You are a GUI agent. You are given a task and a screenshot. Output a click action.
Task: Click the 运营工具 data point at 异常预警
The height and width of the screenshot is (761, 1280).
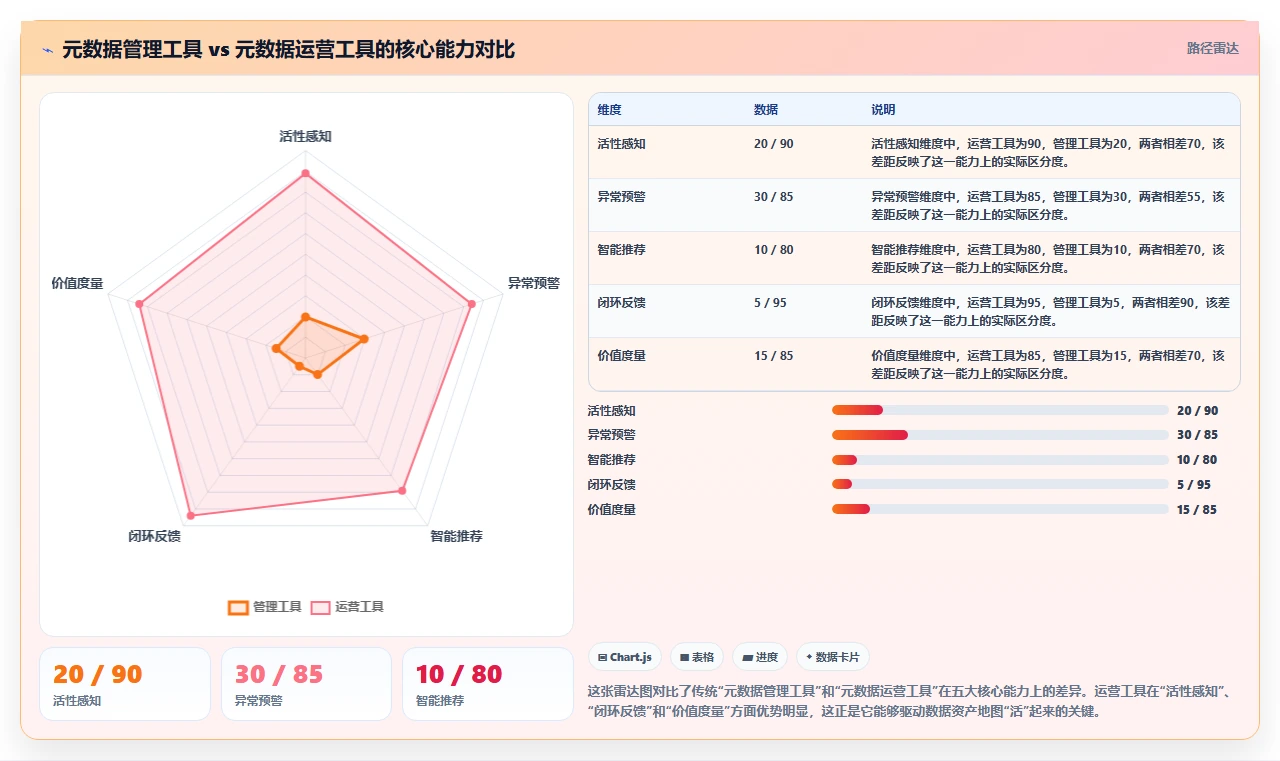pyautogui.click(x=471, y=303)
